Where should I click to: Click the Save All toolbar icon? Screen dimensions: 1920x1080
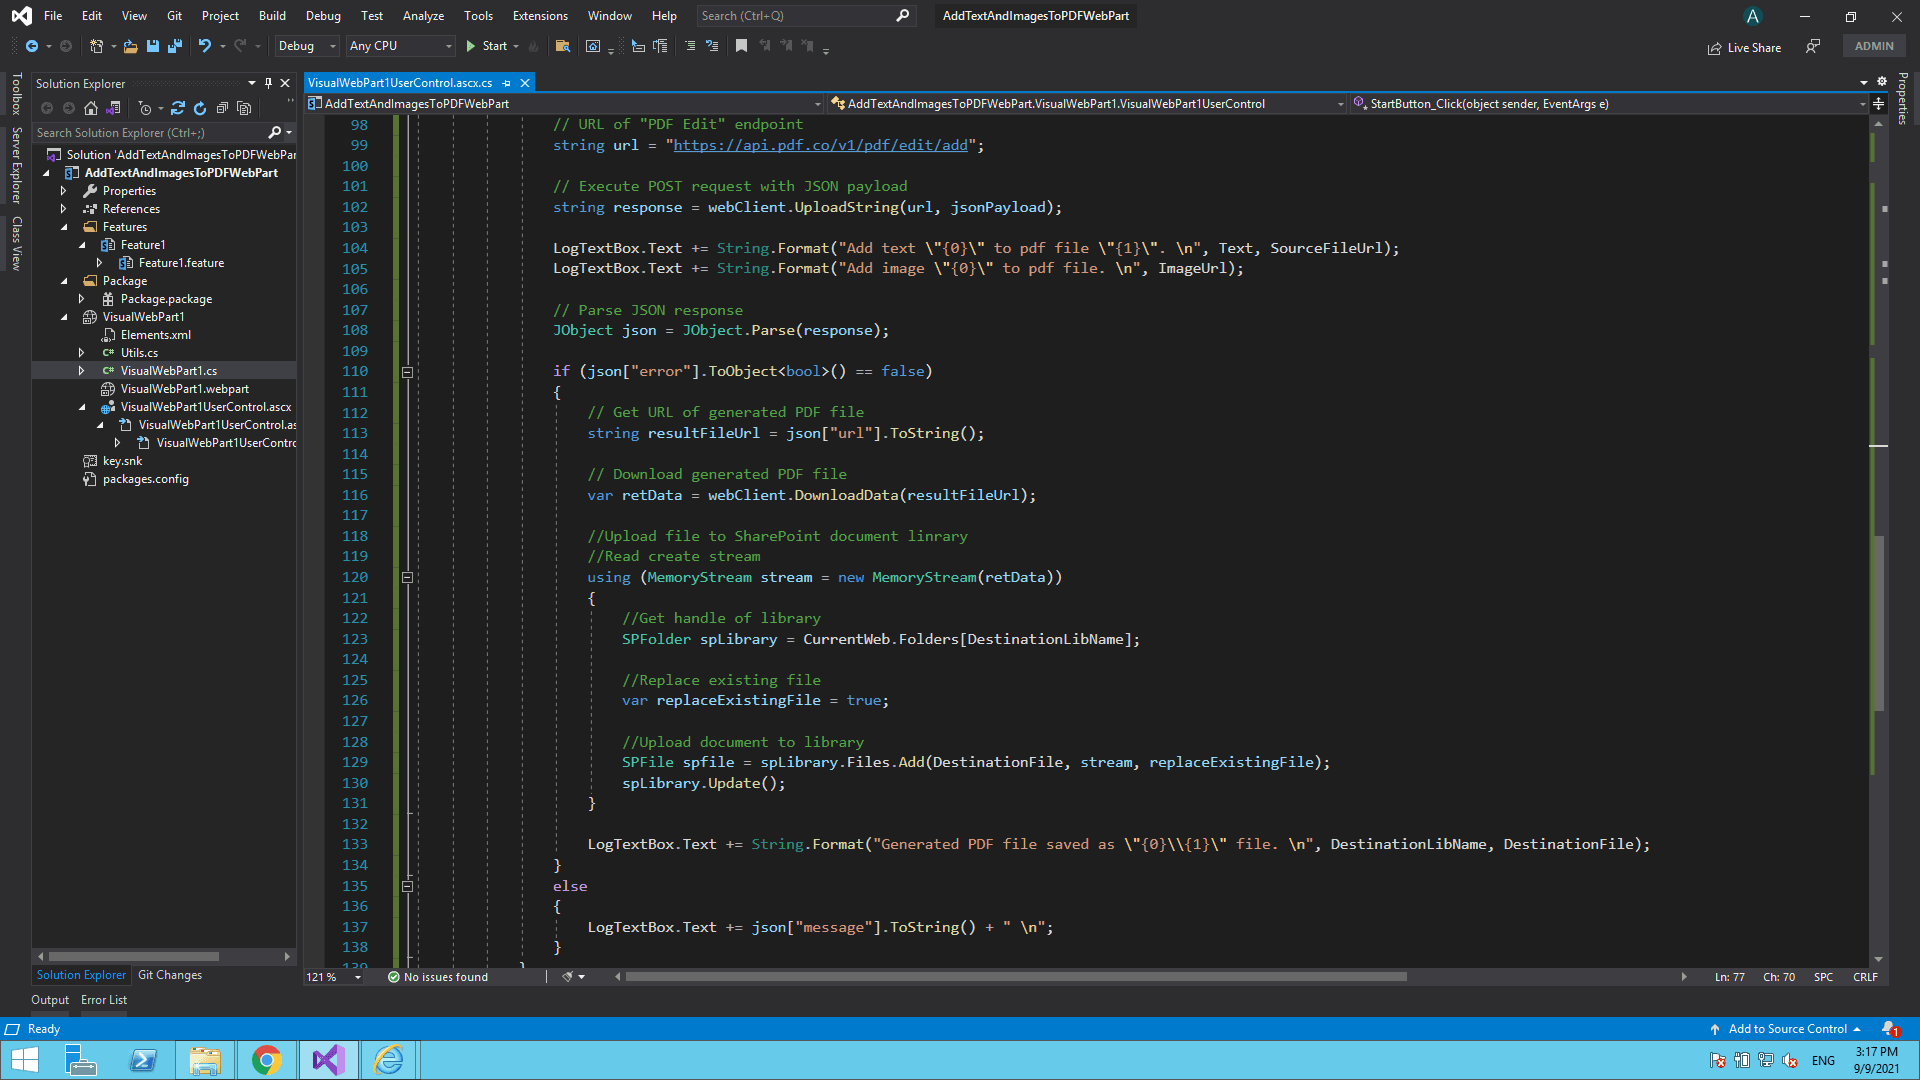click(x=174, y=46)
